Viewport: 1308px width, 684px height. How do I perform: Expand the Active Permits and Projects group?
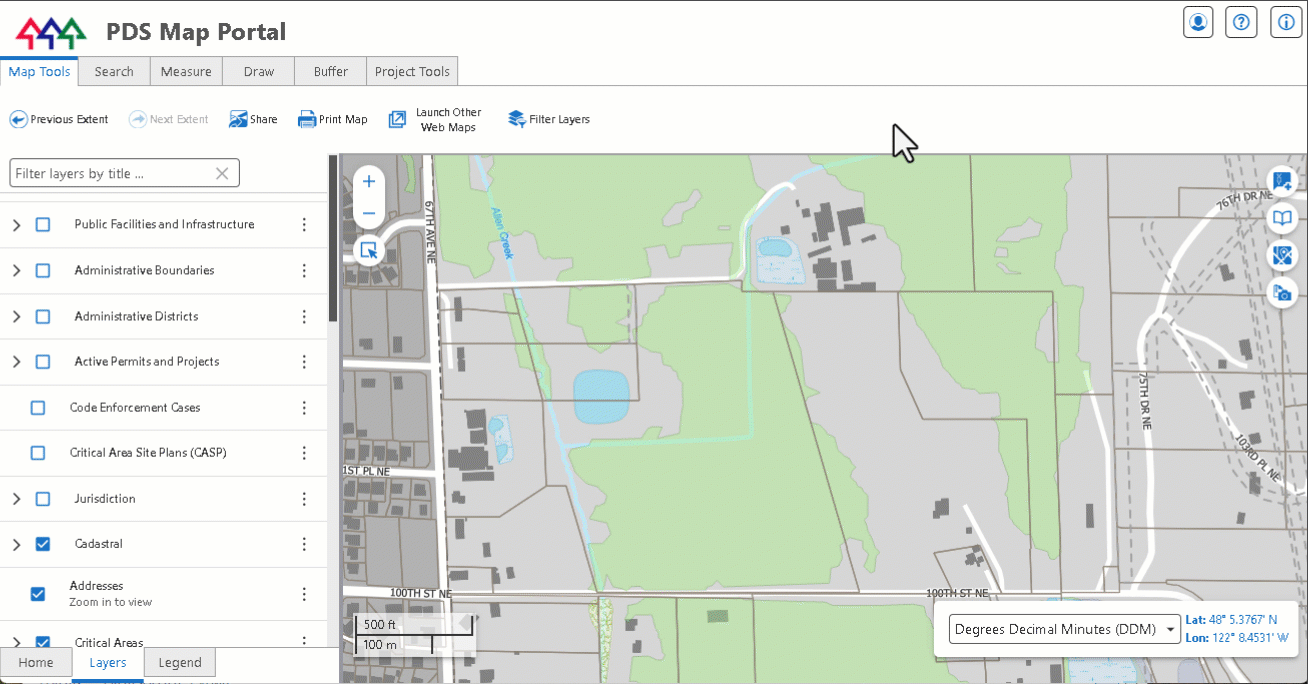pyautogui.click(x=16, y=362)
